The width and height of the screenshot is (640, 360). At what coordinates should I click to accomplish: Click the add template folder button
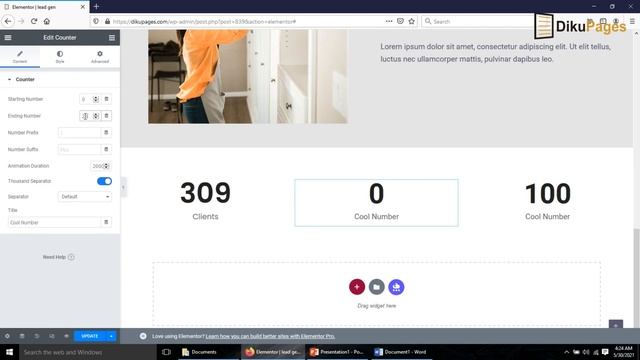tap(376, 287)
